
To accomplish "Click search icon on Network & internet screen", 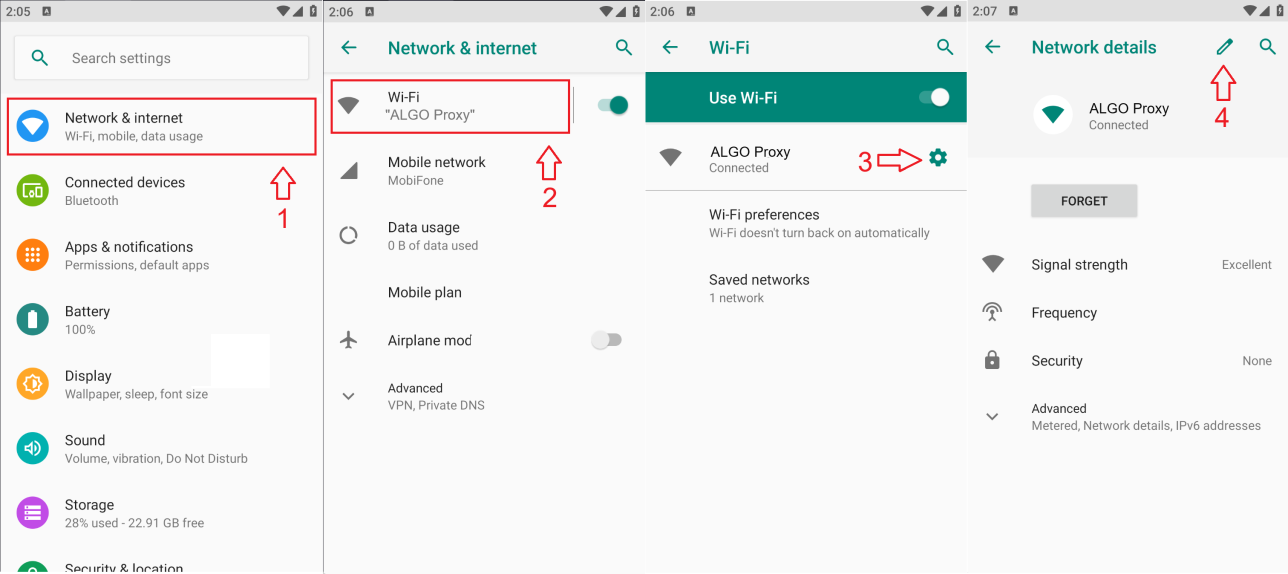I will 624,47.
